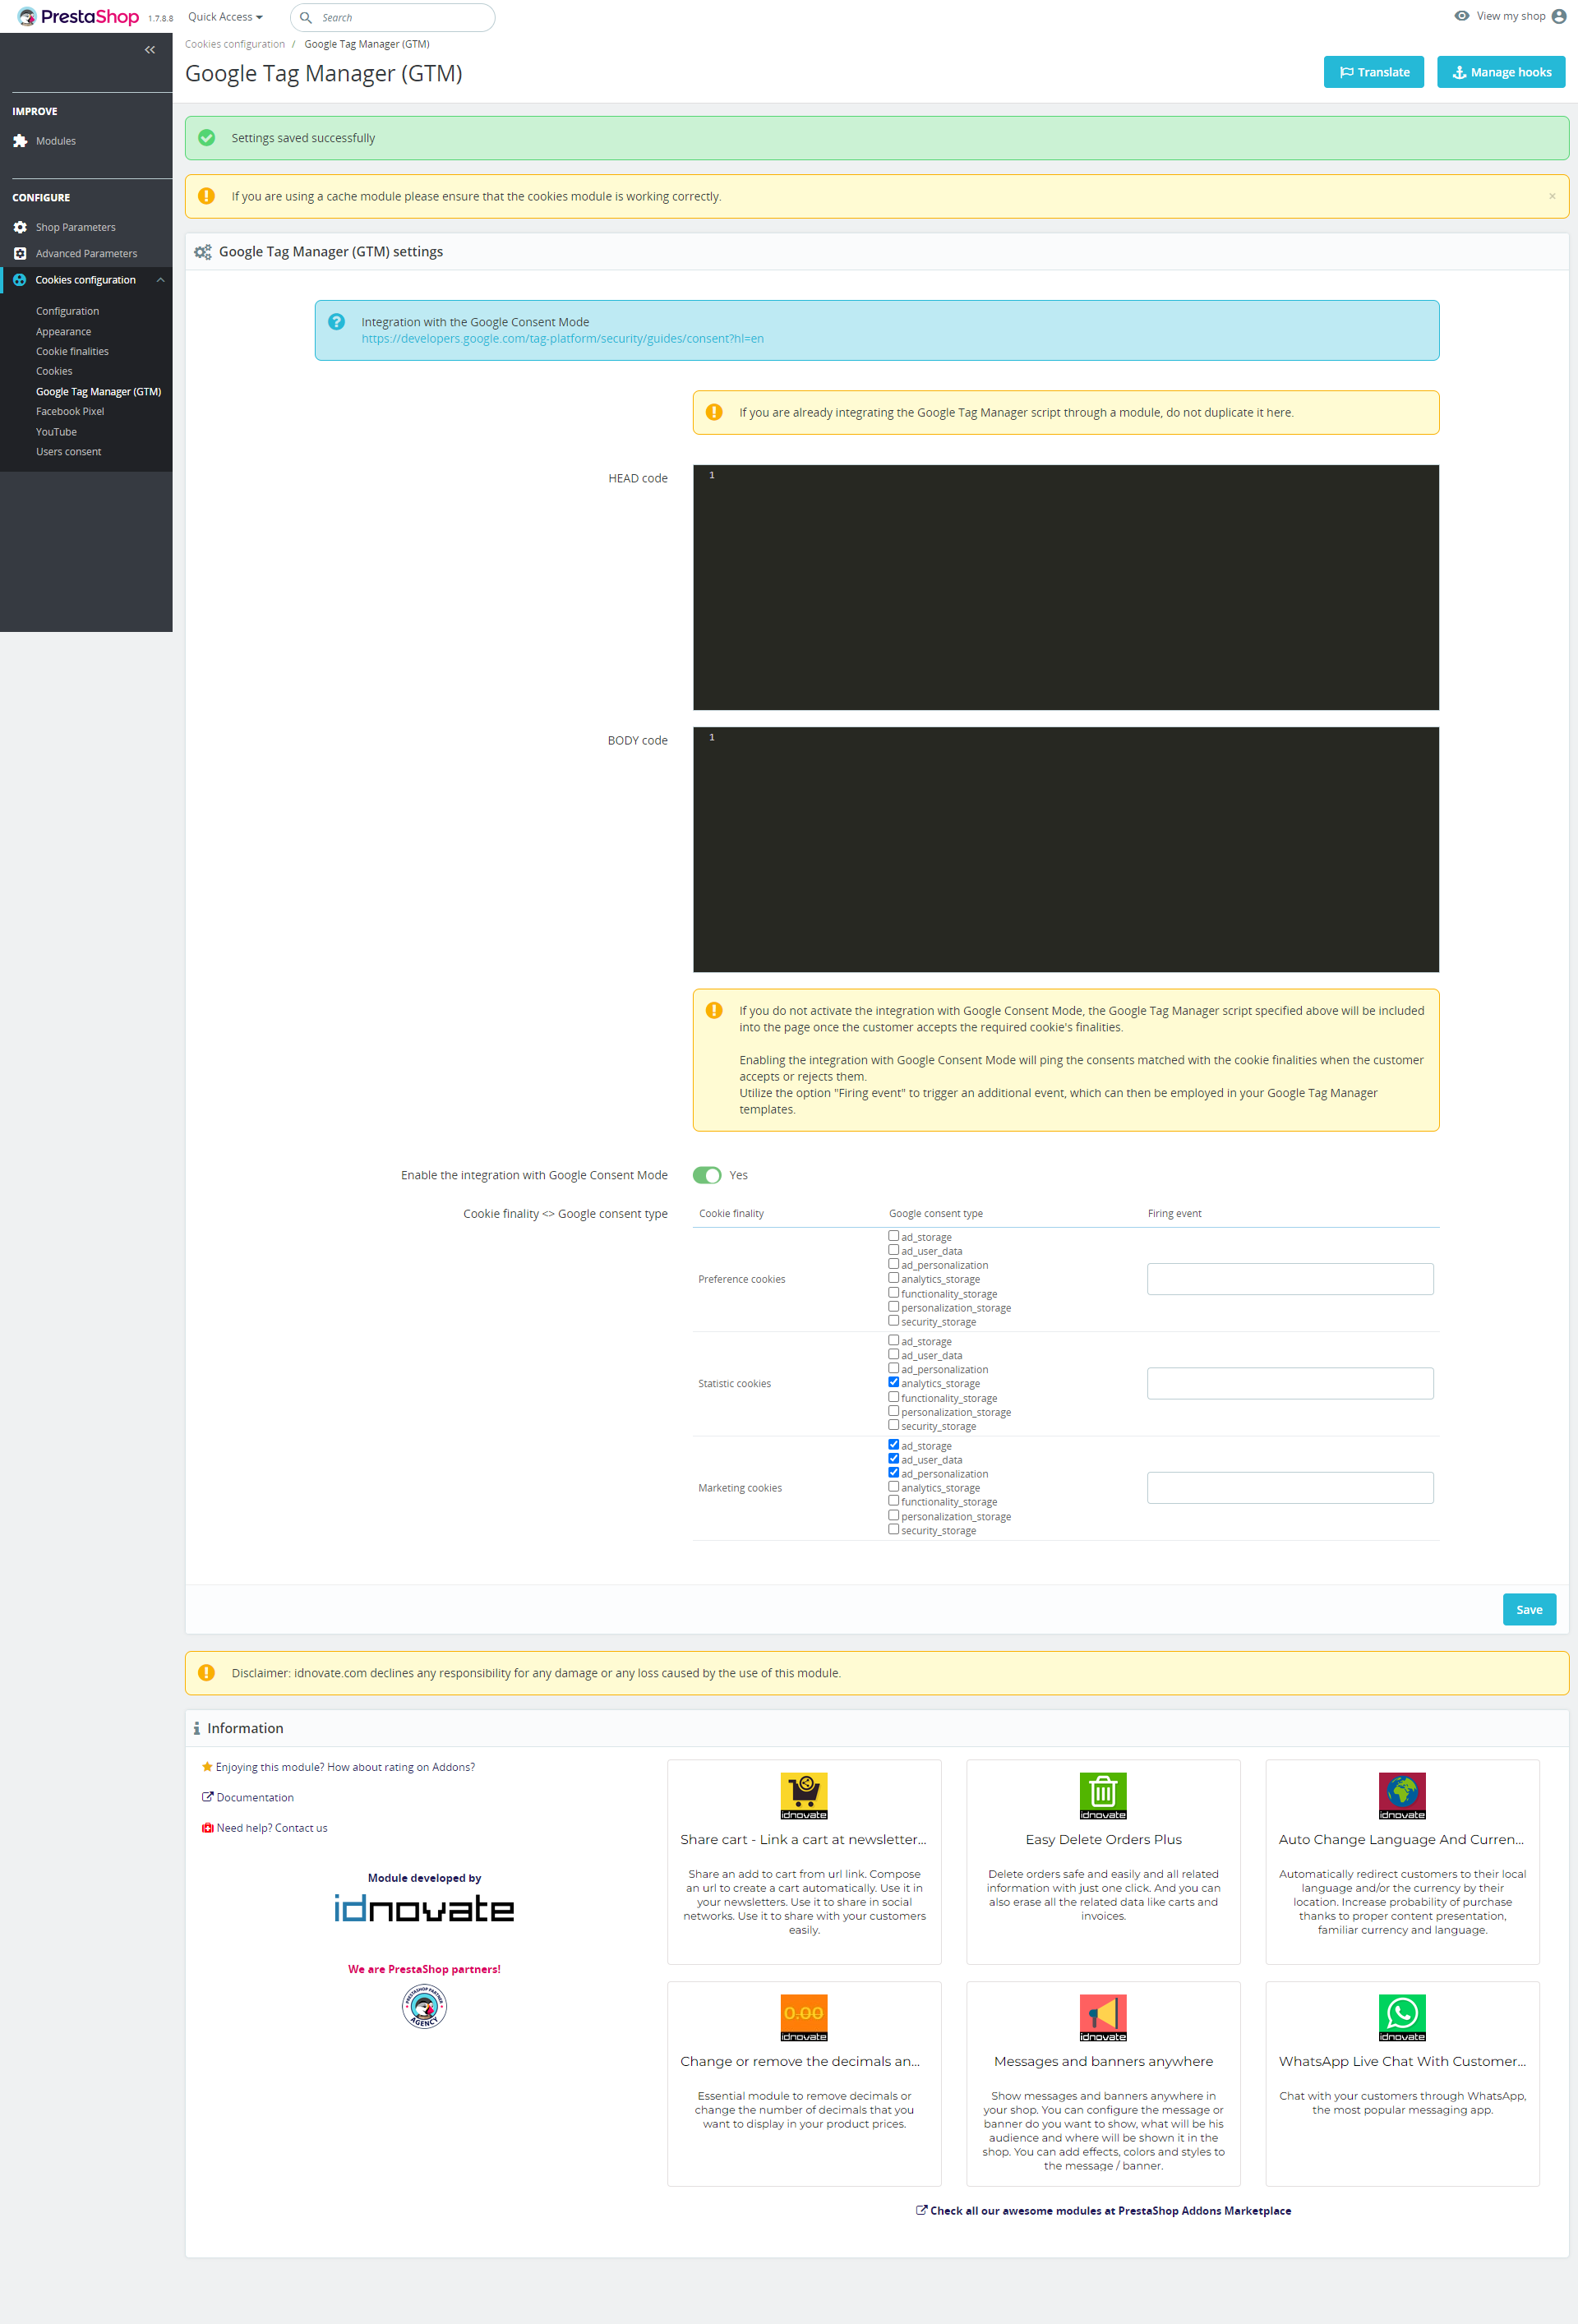The image size is (1578, 2324).
Task: Check ad_storage for Preference cookies
Action: click(893, 1236)
